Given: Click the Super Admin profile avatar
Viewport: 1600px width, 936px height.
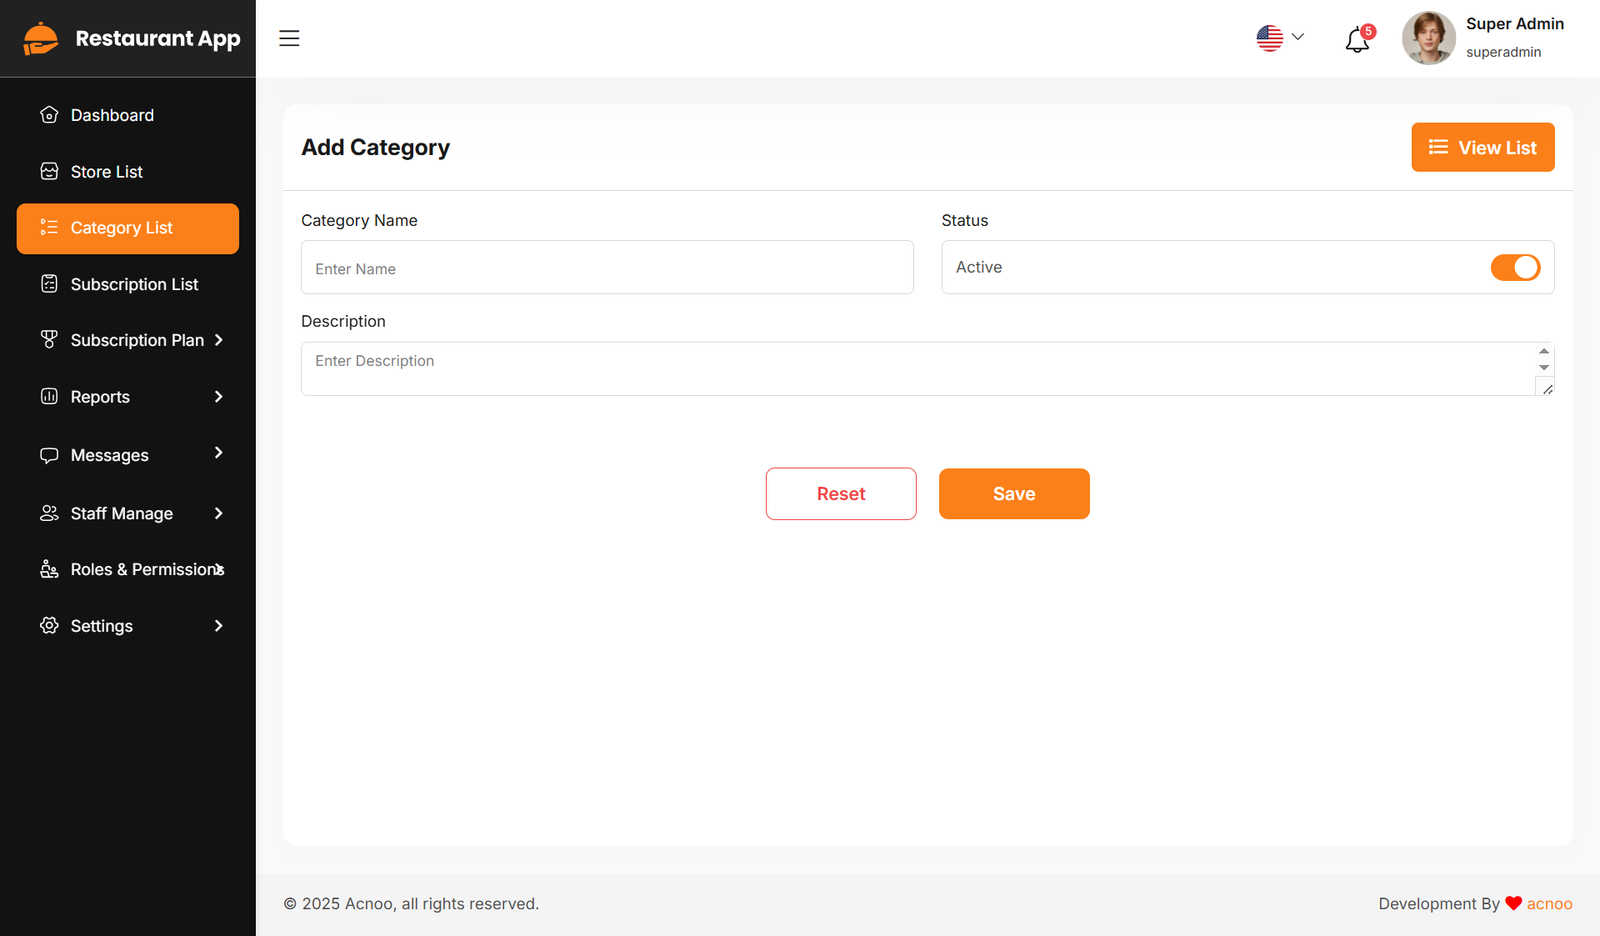Looking at the screenshot, I should [x=1428, y=38].
